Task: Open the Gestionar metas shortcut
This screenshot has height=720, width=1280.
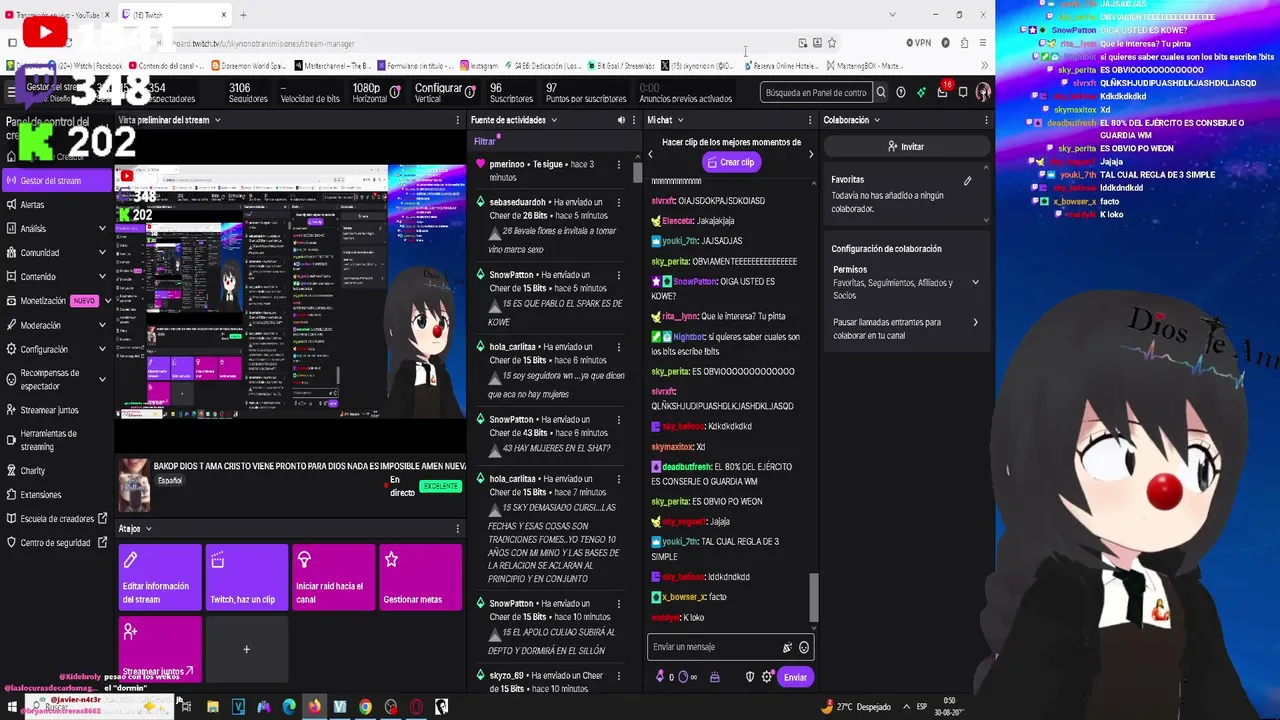Action: tap(420, 577)
